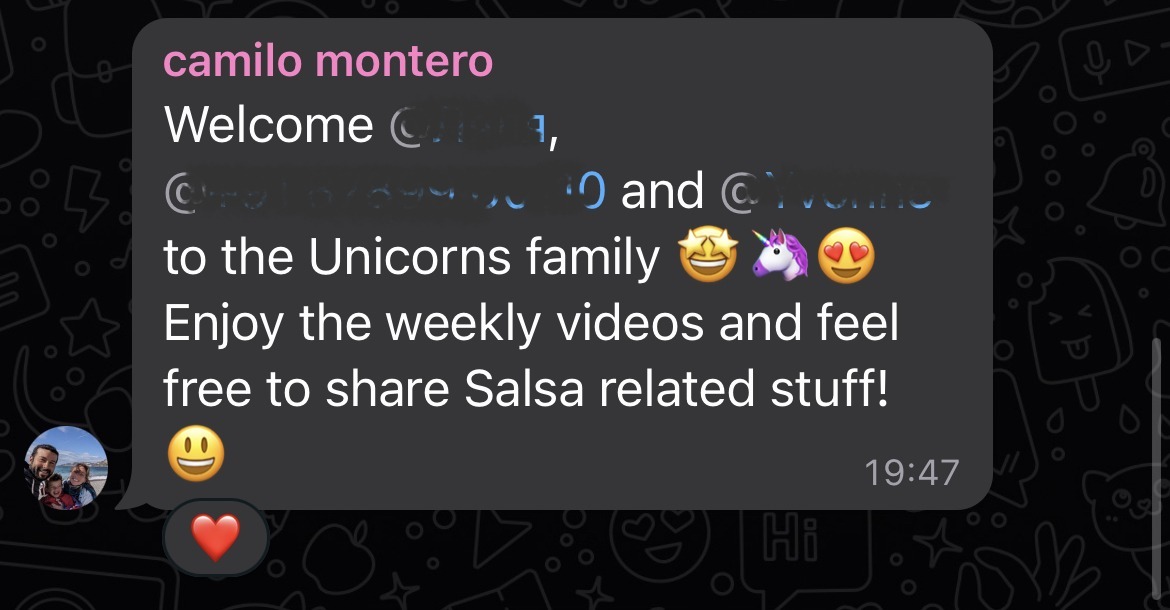The height and width of the screenshot is (610, 1170).
Task: Open camilo montero's profile picture
Action: point(66,468)
